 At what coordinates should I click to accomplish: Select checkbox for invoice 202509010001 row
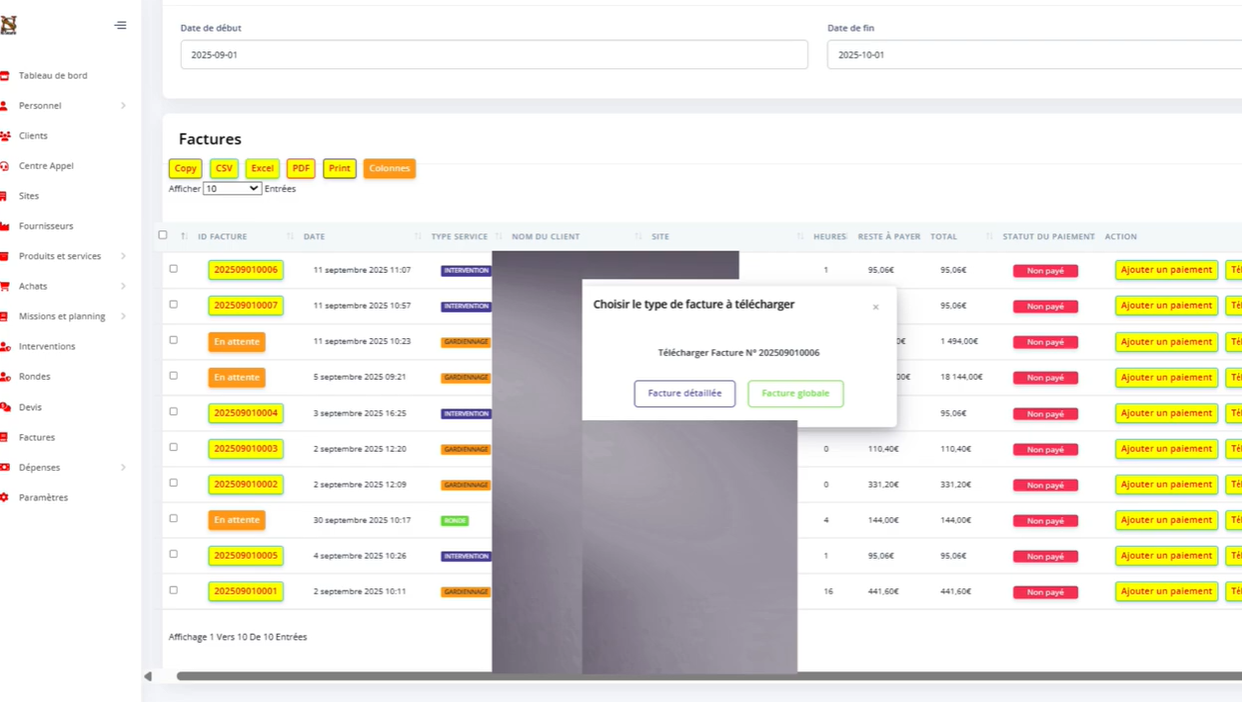pos(173,590)
